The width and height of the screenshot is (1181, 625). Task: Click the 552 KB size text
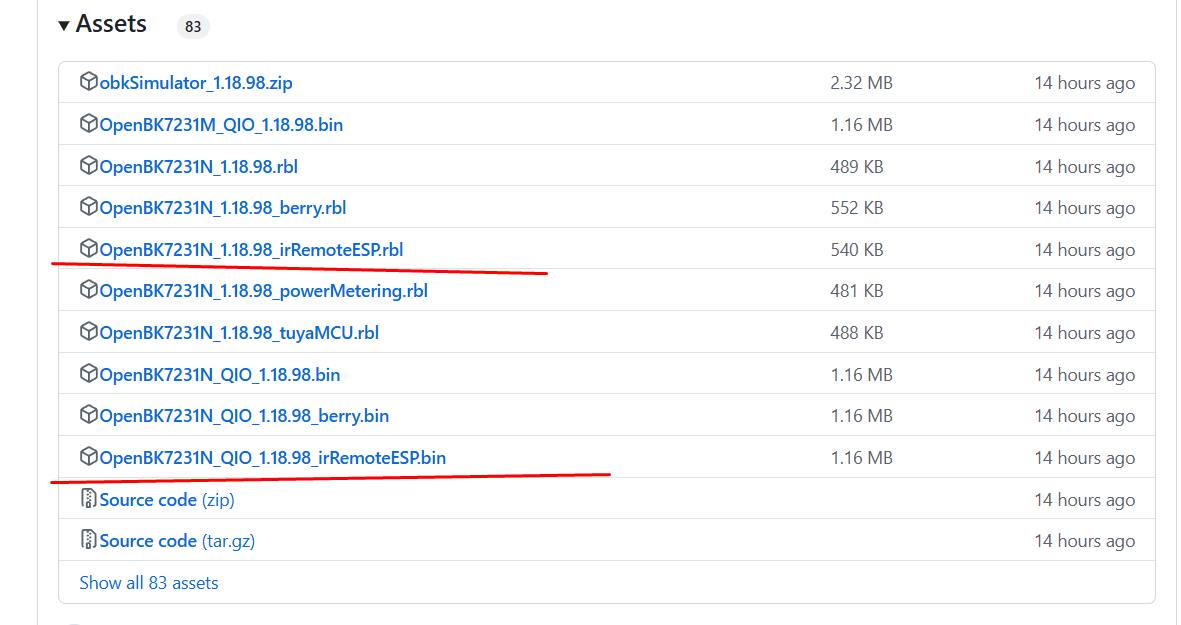[857, 208]
